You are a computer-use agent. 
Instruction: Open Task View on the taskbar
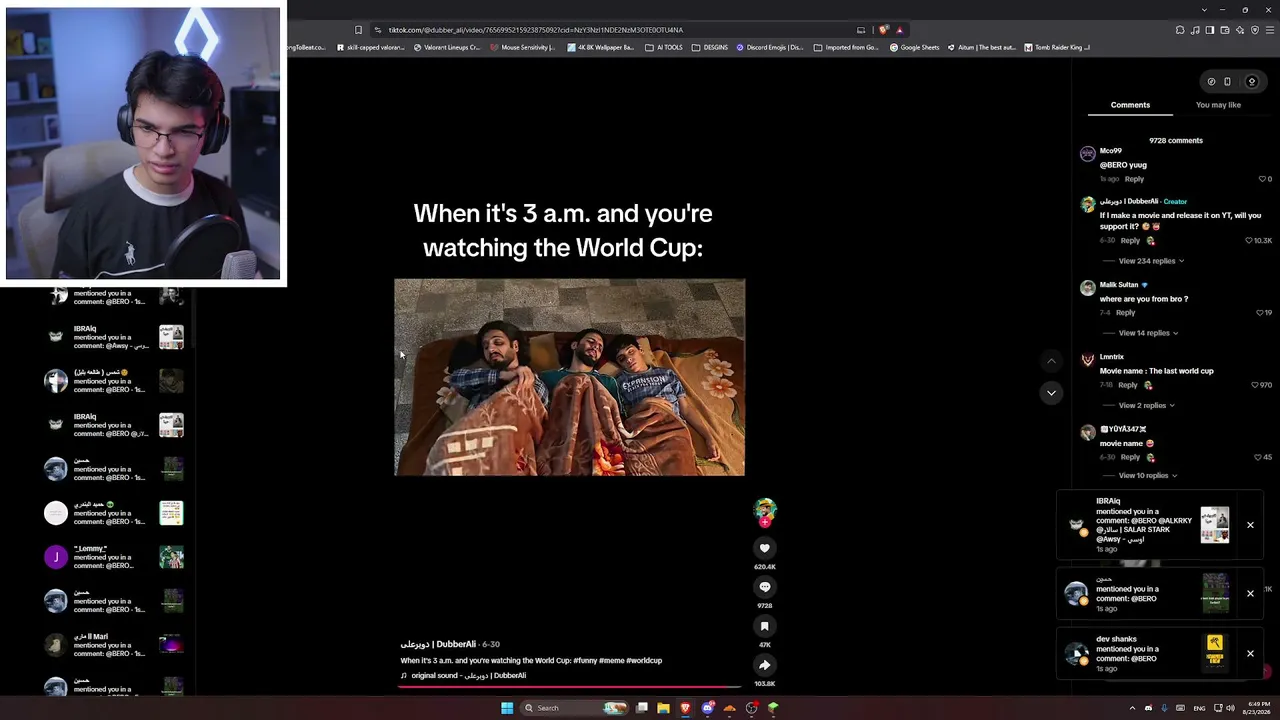click(x=642, y=708)
